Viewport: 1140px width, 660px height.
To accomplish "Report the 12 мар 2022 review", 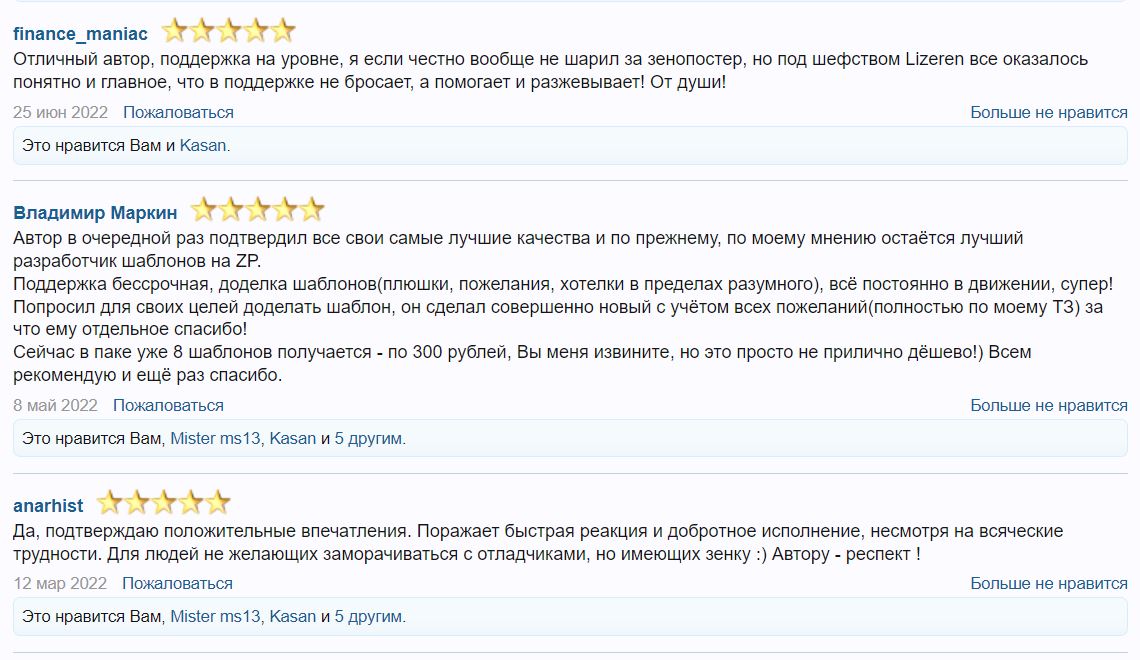I will click(177, 583).
